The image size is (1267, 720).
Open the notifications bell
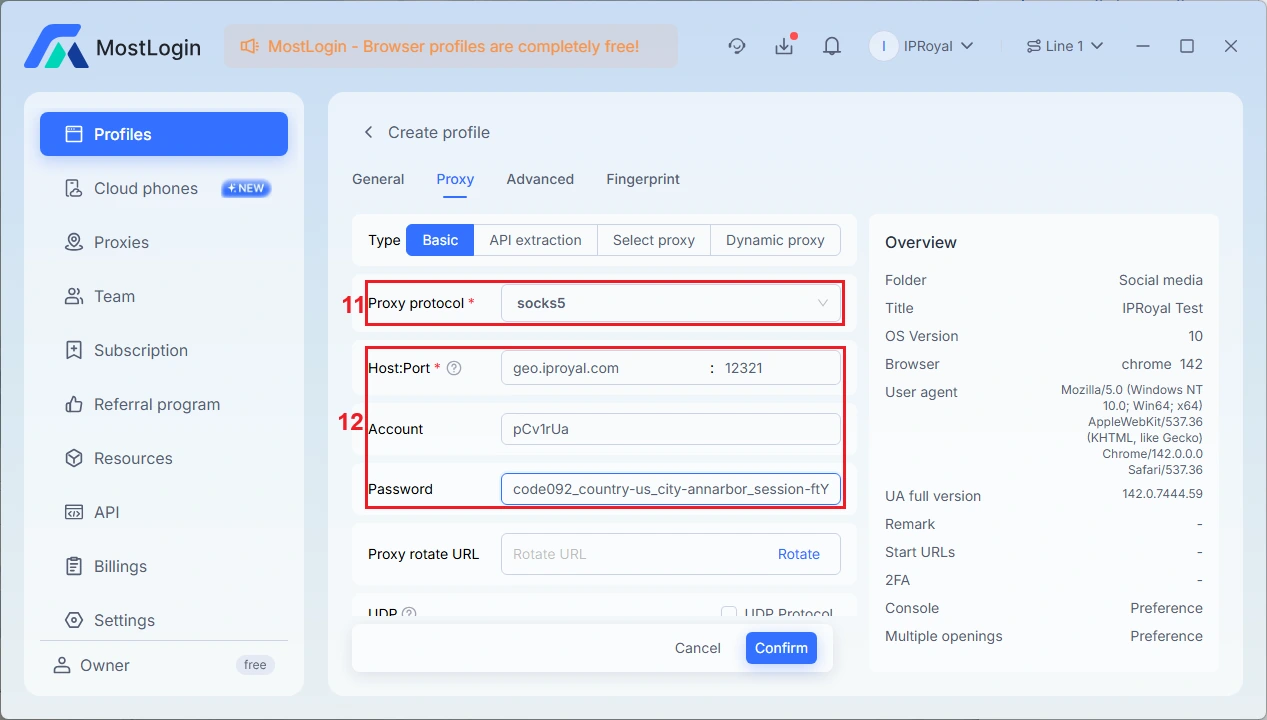click(x=831, y=46)
